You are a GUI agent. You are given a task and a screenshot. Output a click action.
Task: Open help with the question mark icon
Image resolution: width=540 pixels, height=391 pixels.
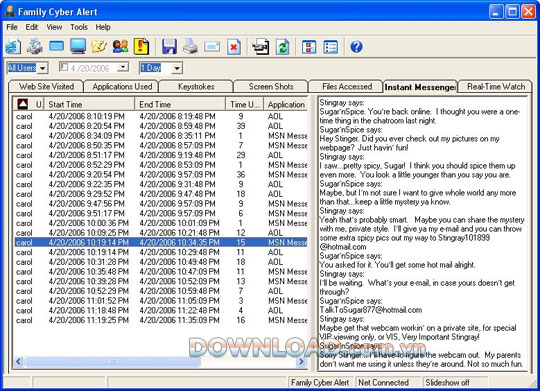tap(356, 47)
